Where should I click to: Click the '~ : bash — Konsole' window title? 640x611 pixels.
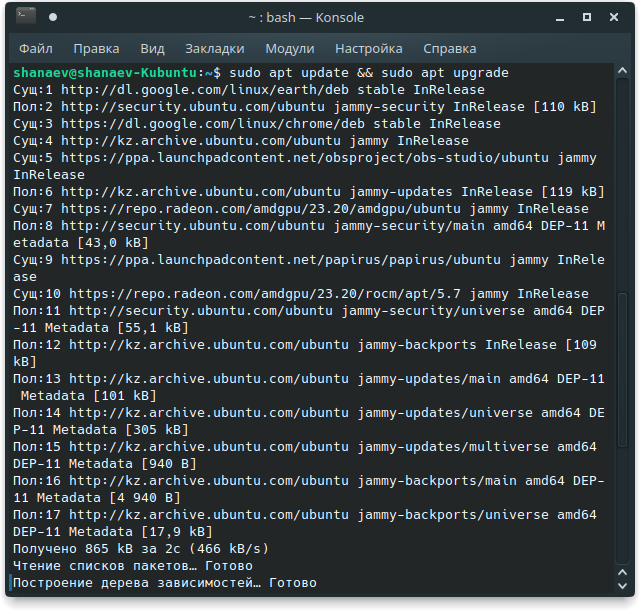306,18
